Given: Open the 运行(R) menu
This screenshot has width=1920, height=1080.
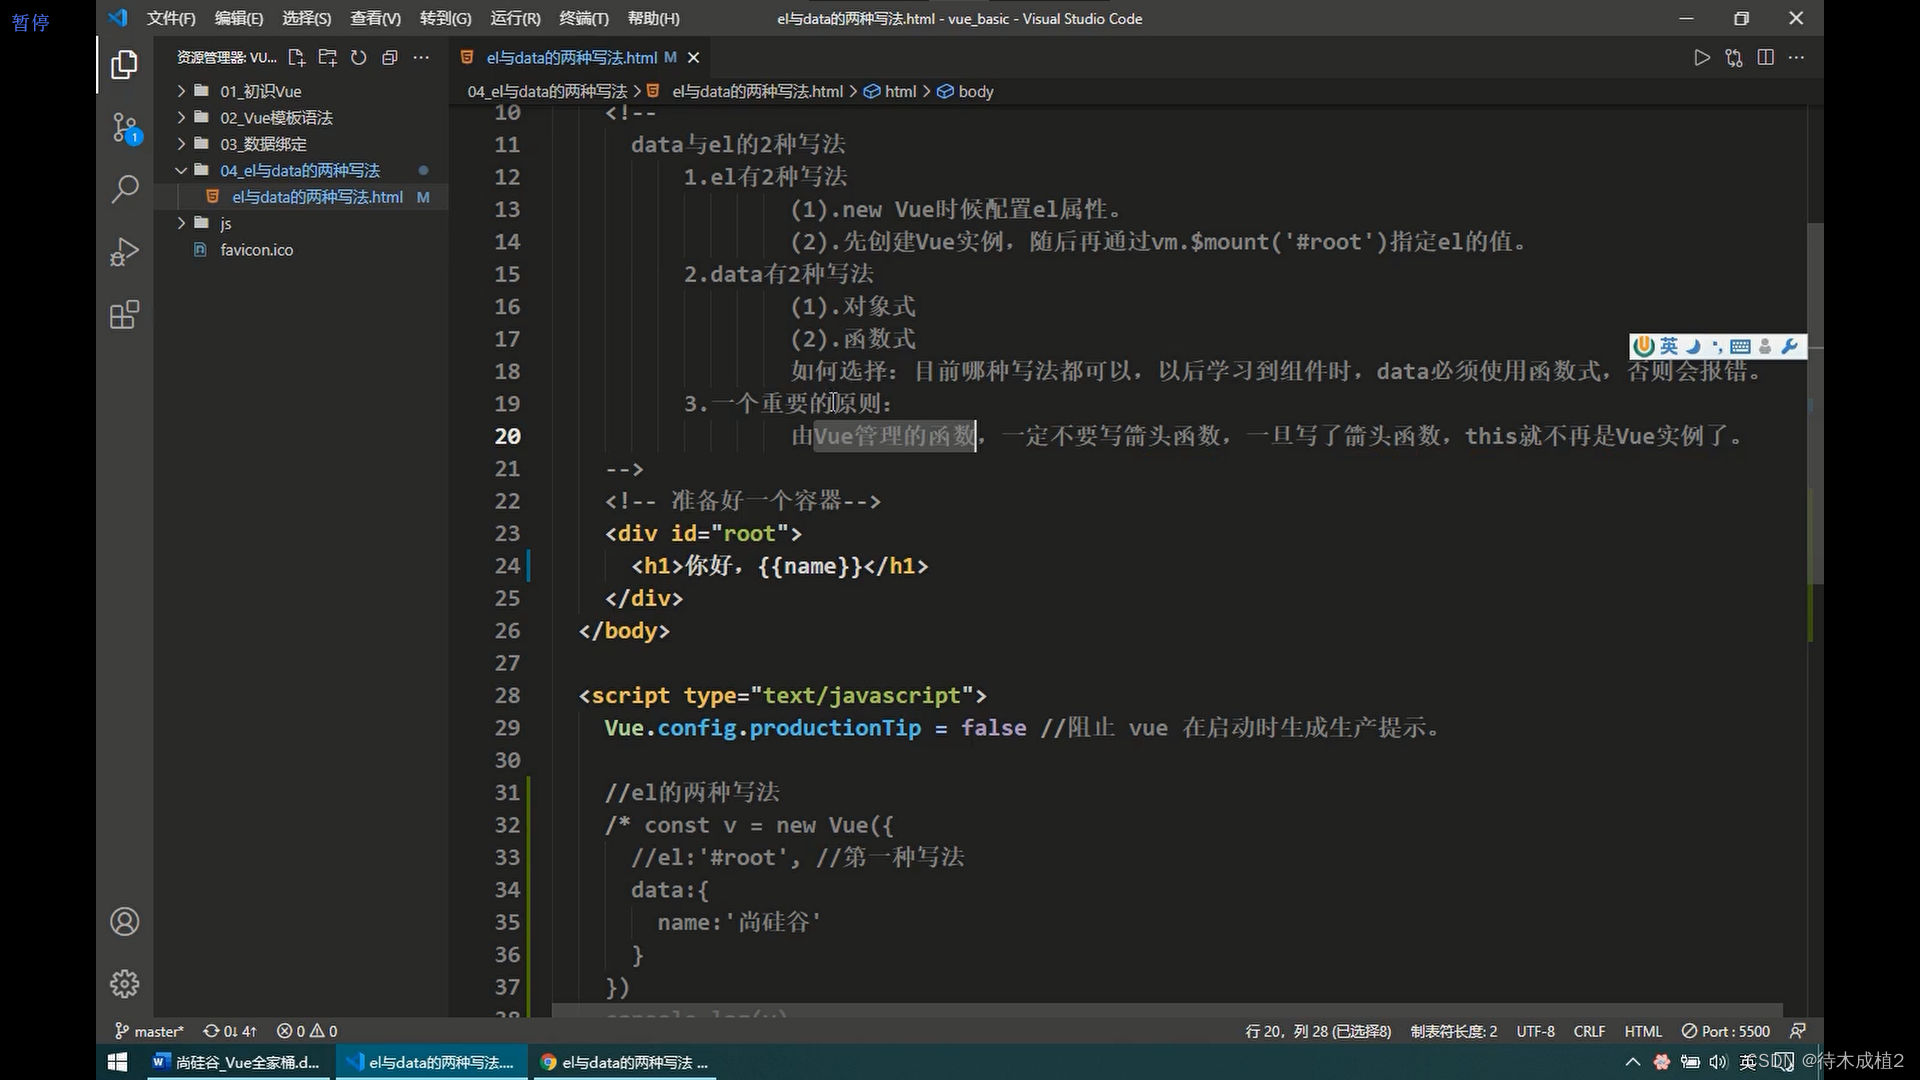Looking at the screenshot, I should click(x=515, y=18).
